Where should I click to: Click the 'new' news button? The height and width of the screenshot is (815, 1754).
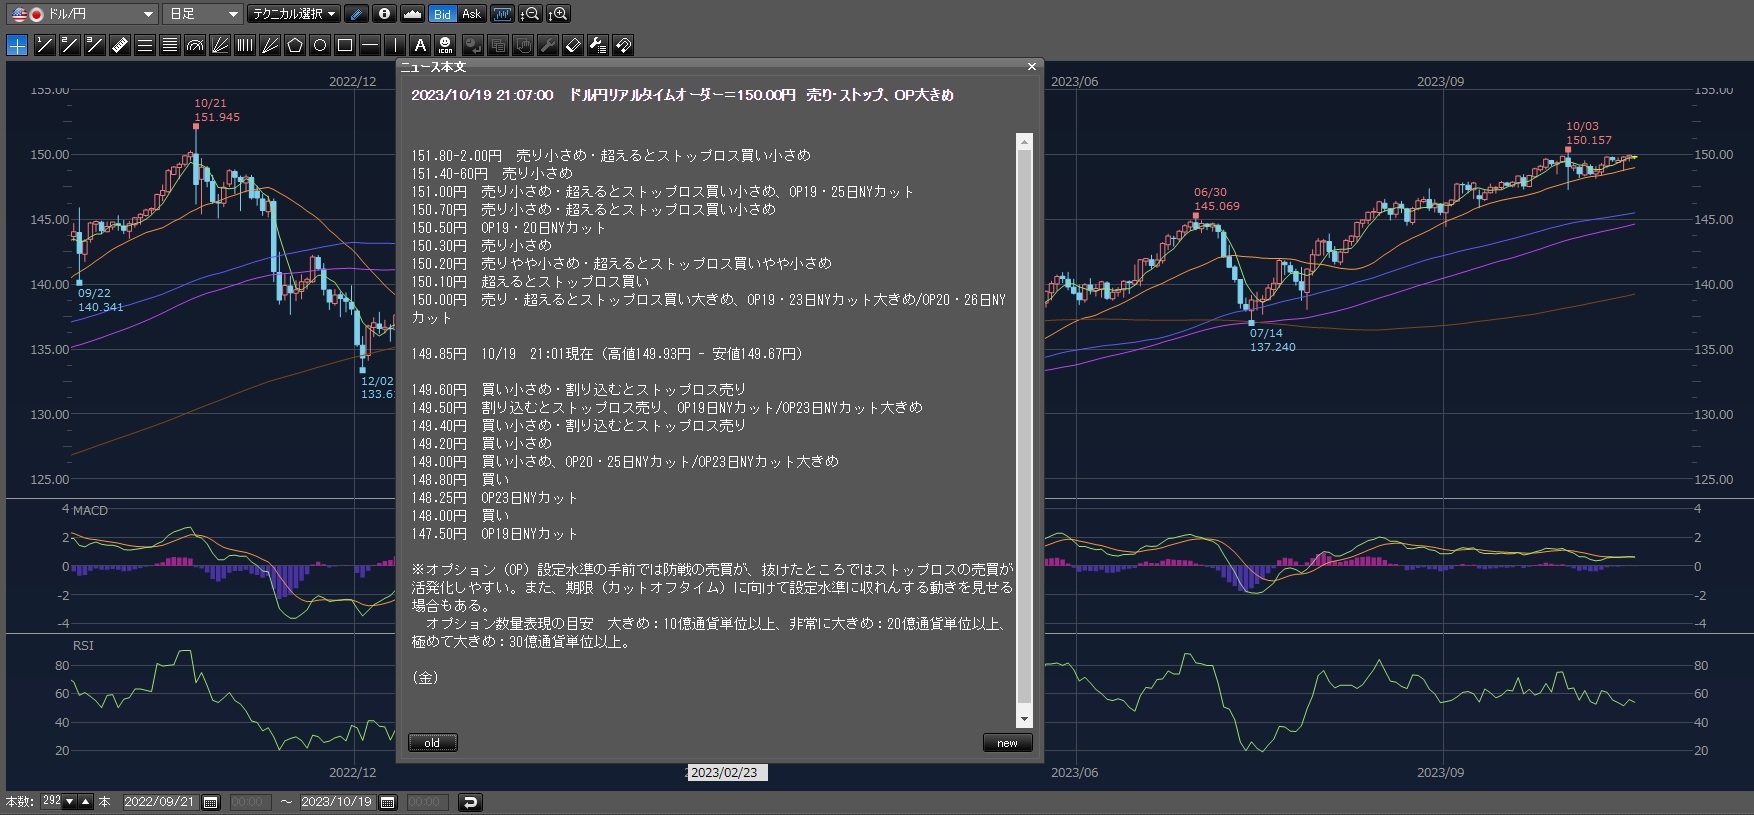tap(1007, 743)
